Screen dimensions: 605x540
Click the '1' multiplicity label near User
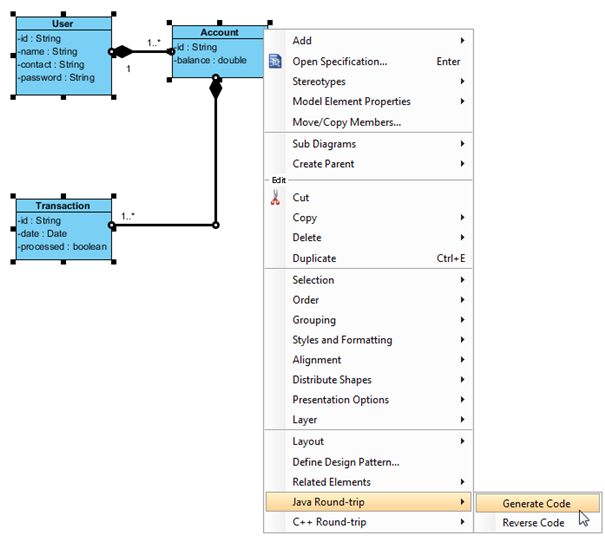128,69
